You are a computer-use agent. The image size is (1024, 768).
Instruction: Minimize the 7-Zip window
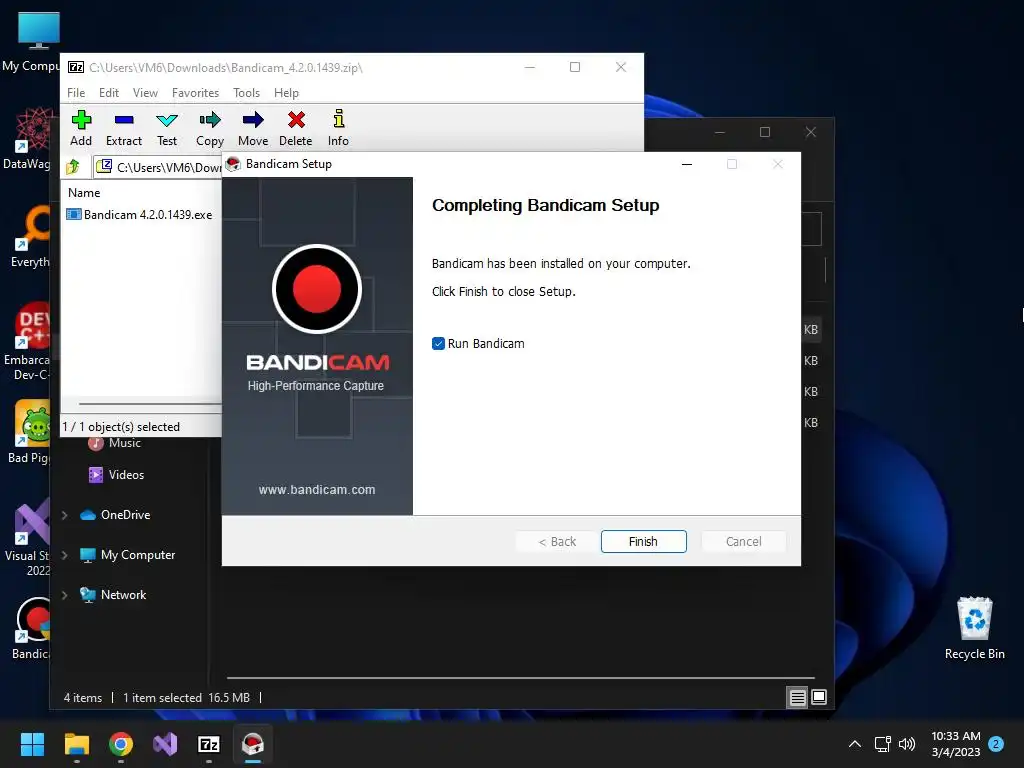(530, 67)
